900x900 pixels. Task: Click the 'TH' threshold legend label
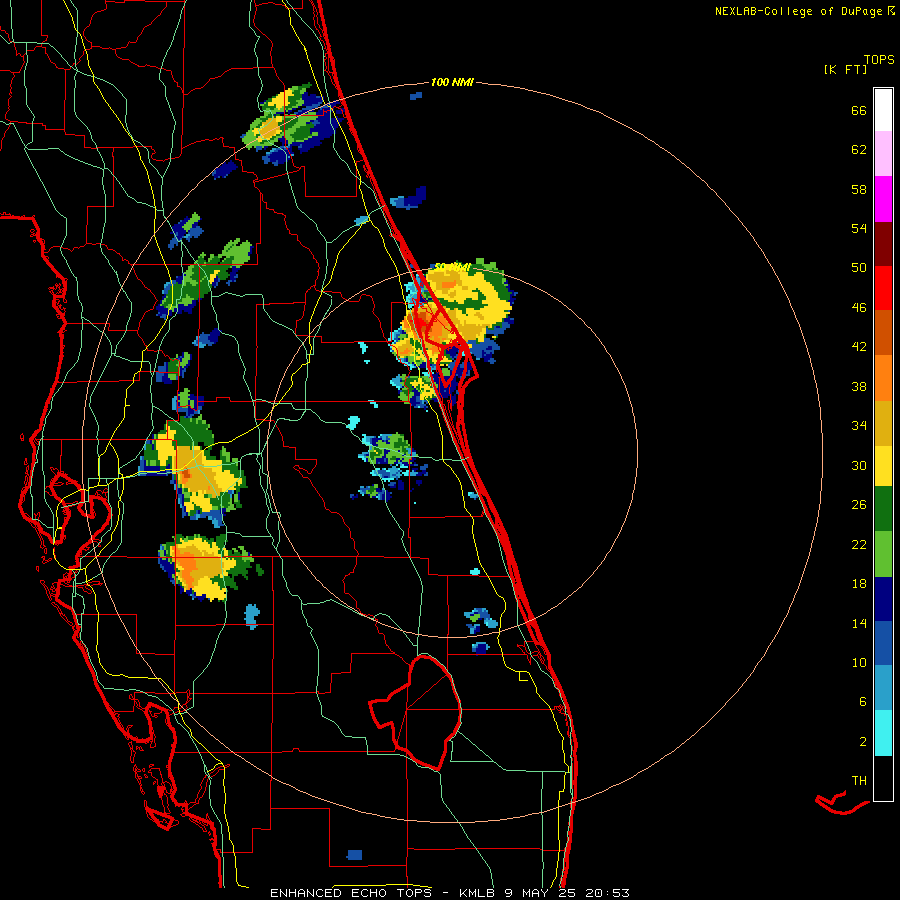point(859,781)
